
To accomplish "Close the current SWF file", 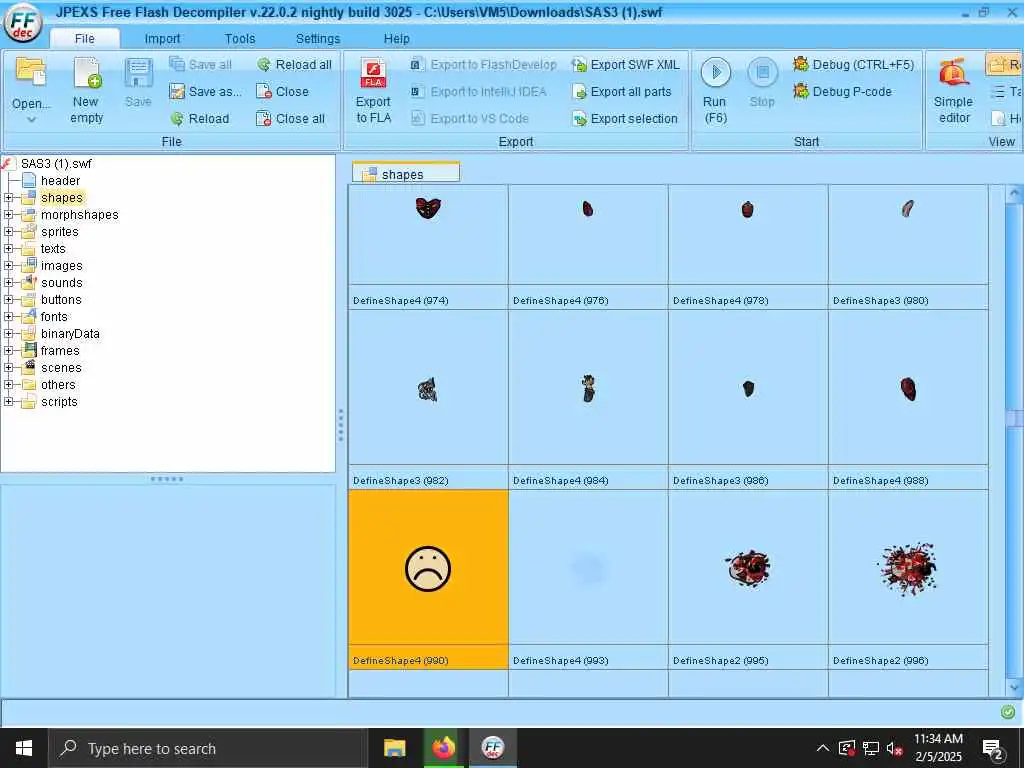I will 282,91.
